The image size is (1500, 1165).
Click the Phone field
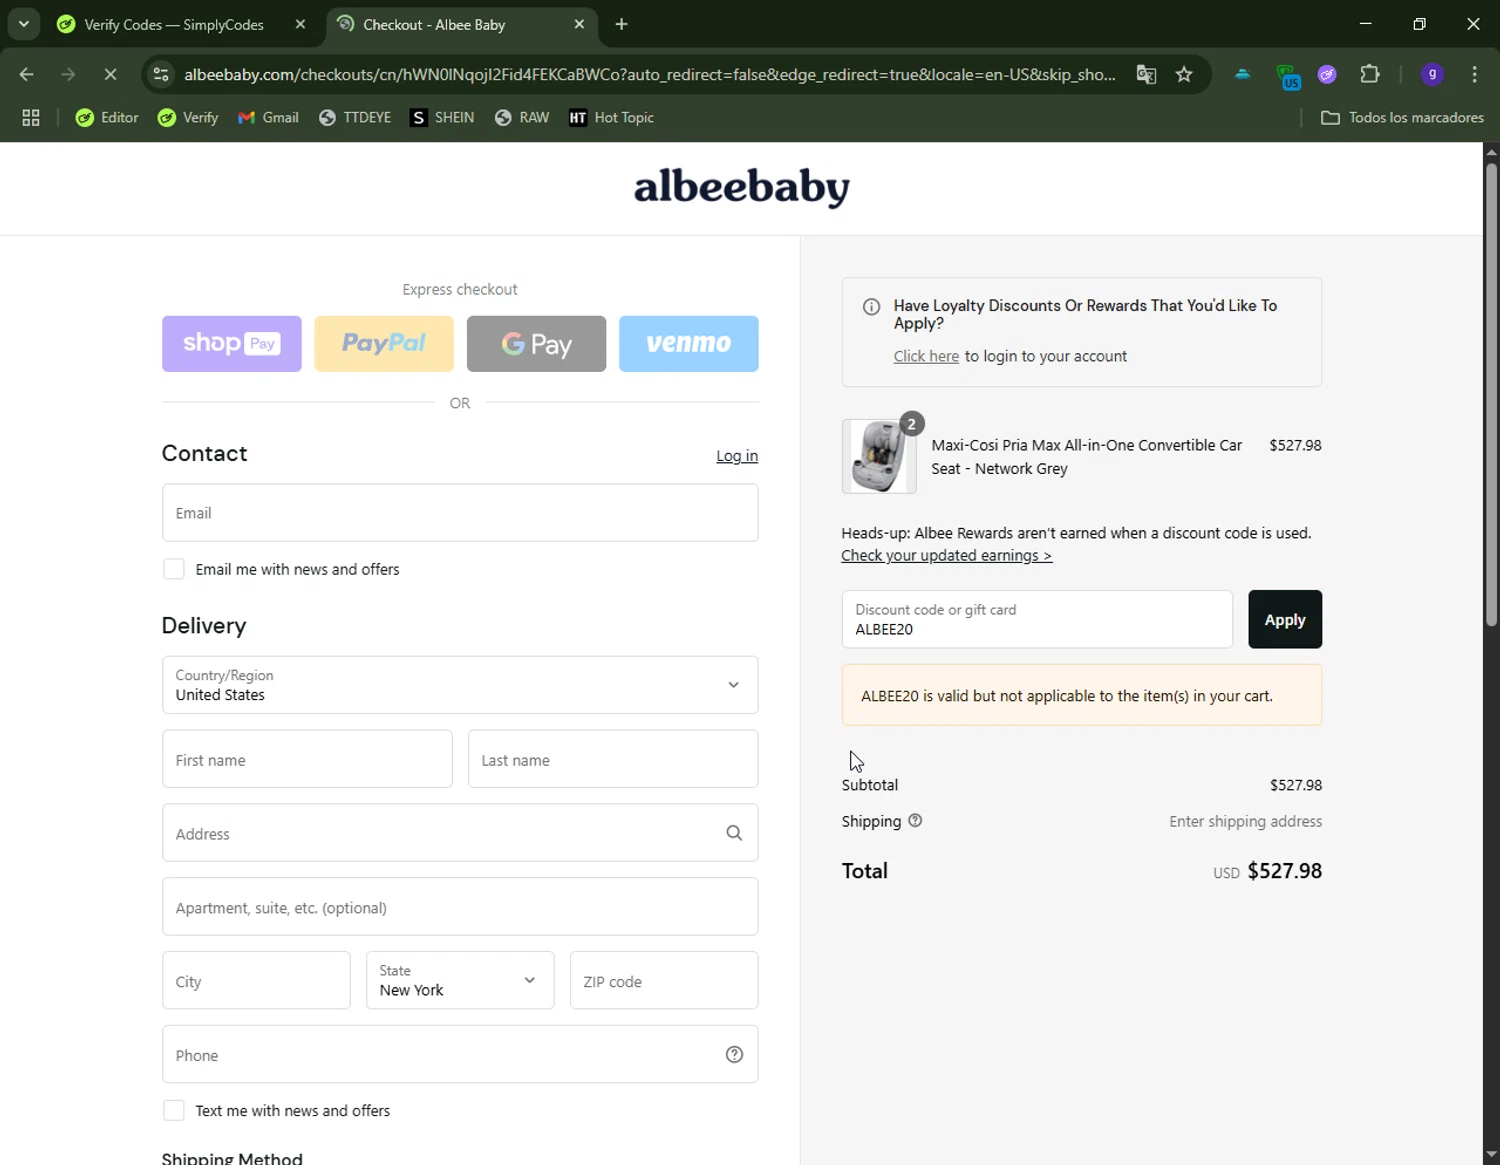pyautogui.click(x=460, y=1054)
